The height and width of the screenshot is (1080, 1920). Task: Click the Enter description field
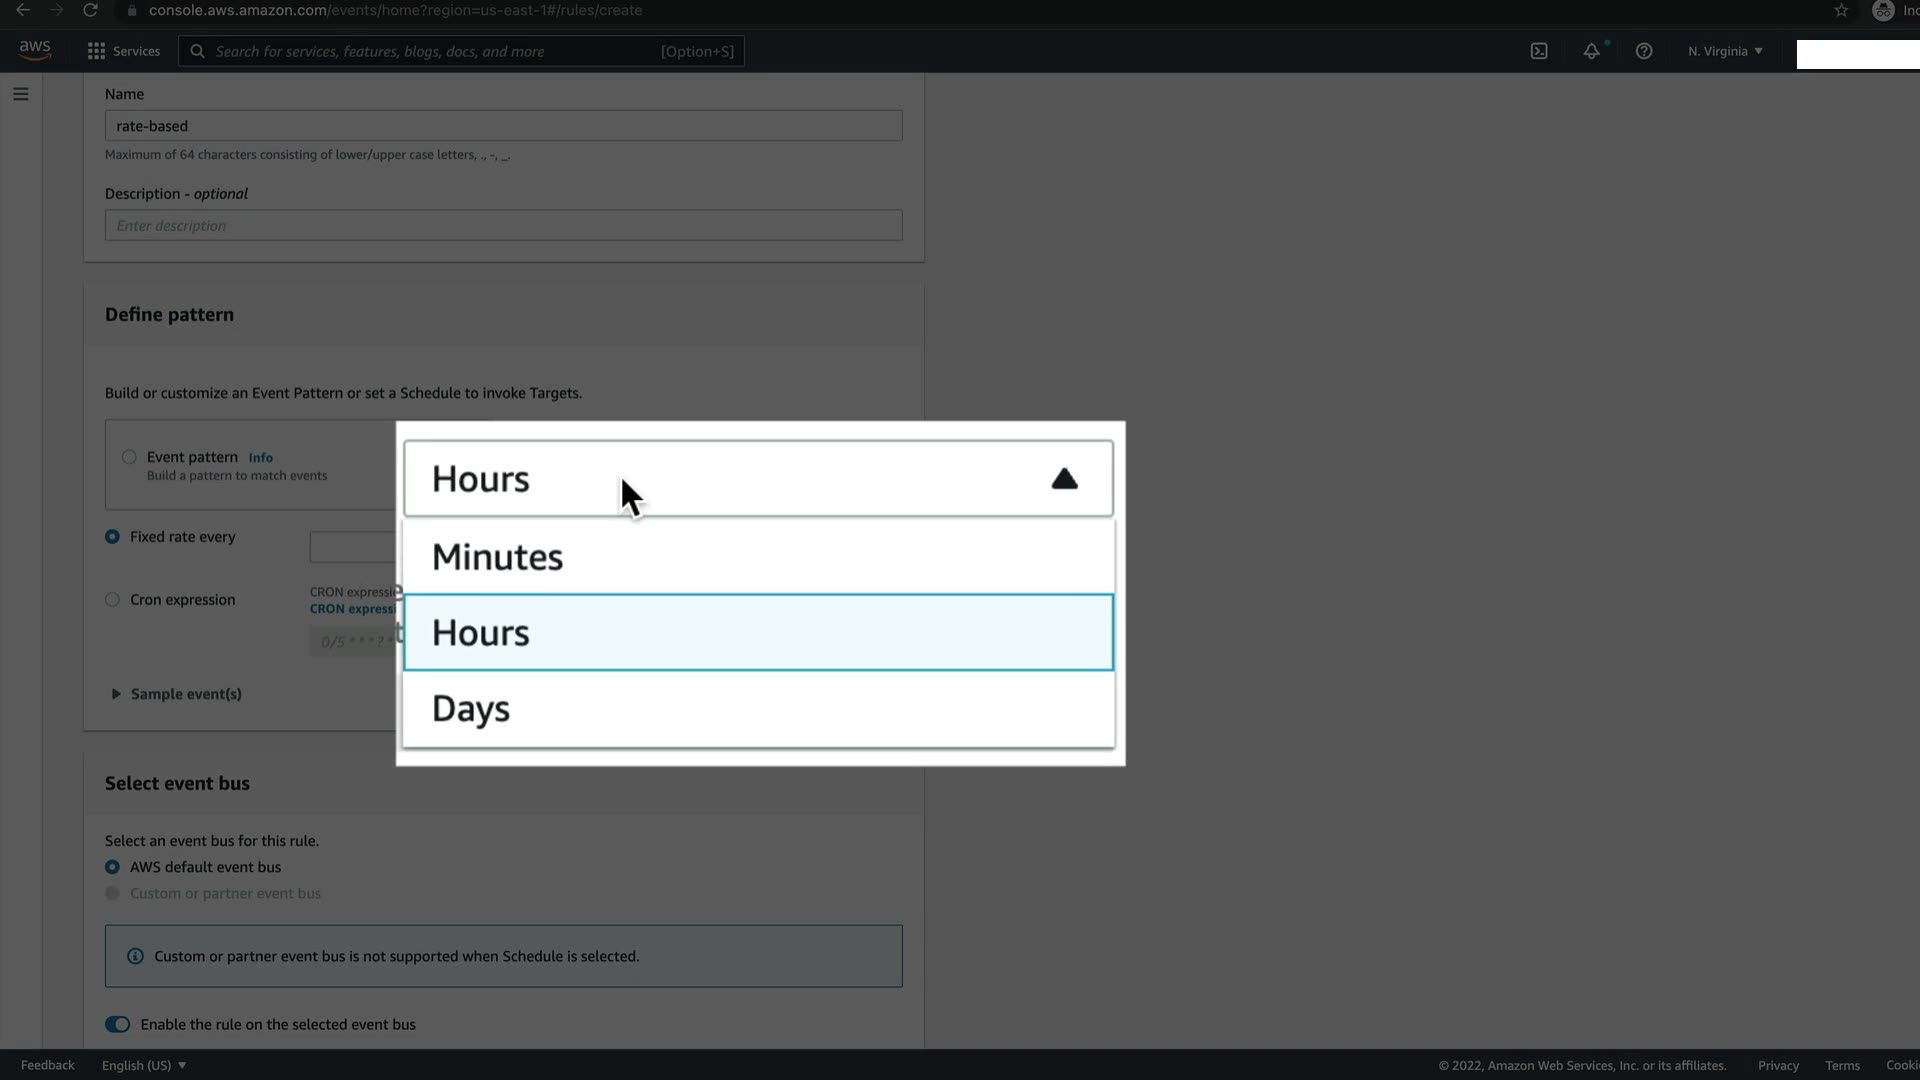[x=503, y=225]
